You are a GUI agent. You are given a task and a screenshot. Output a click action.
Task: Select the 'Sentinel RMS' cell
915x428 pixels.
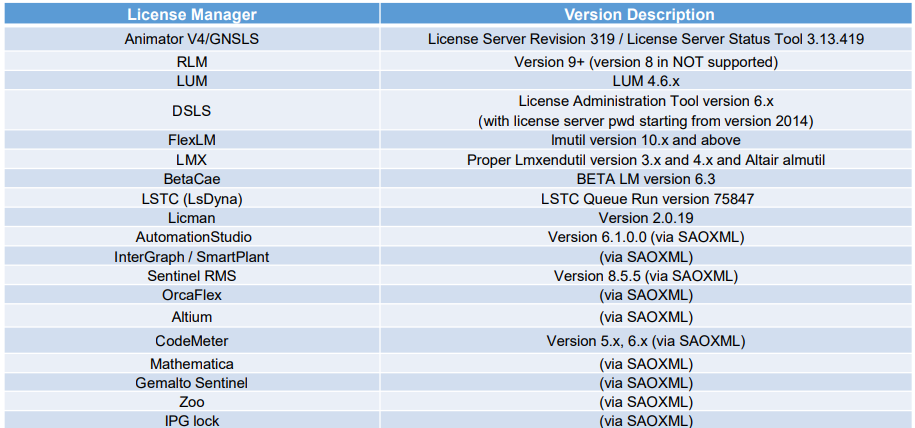pos(192,276)
